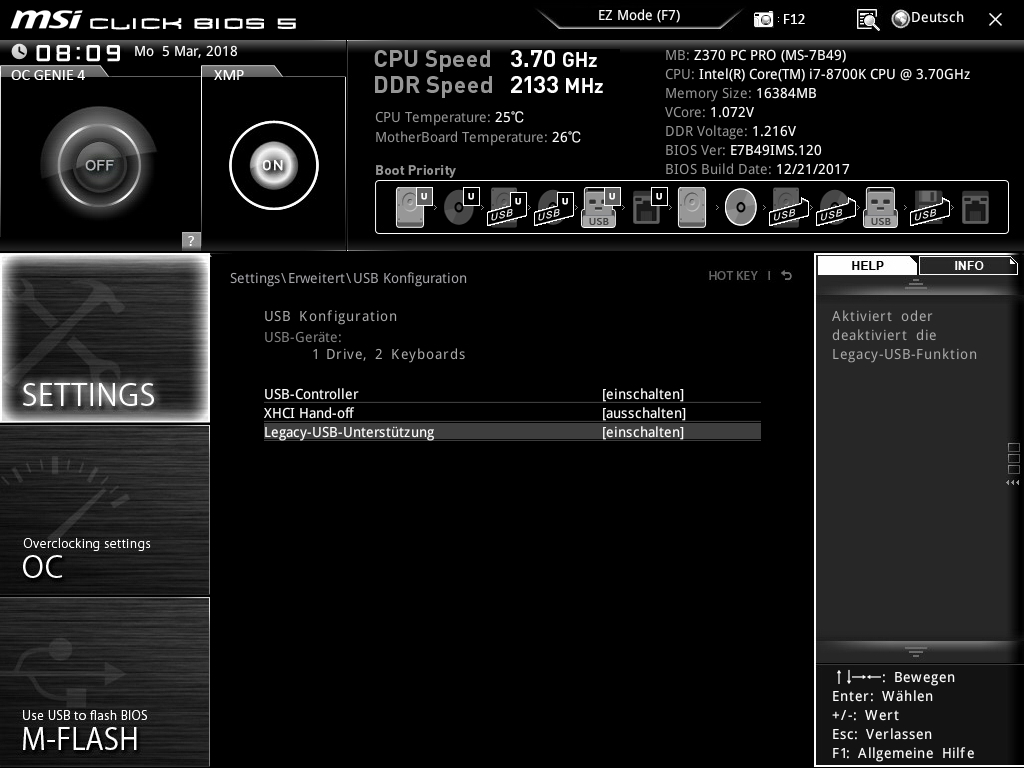
Task: Toggle the OC Genie 4 OFF button
Action: point(99,165)
